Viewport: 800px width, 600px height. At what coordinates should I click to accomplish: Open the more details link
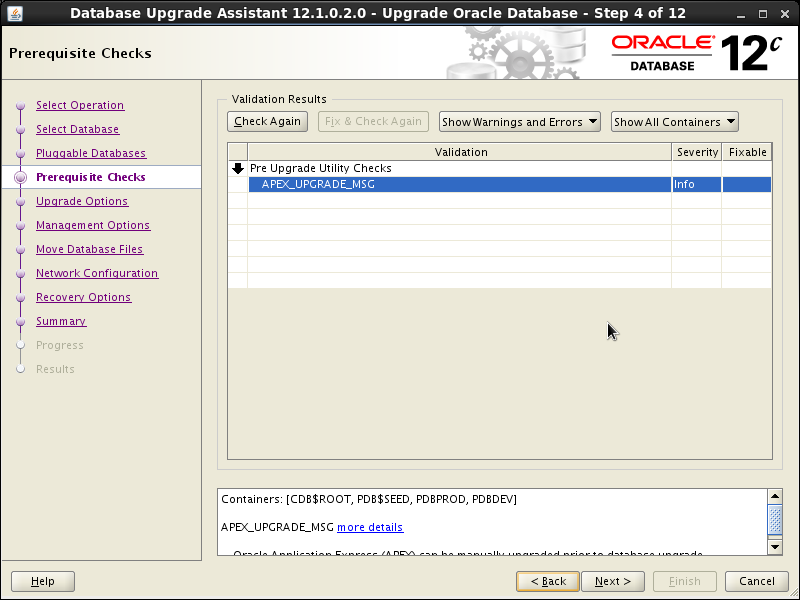(370, 527)
